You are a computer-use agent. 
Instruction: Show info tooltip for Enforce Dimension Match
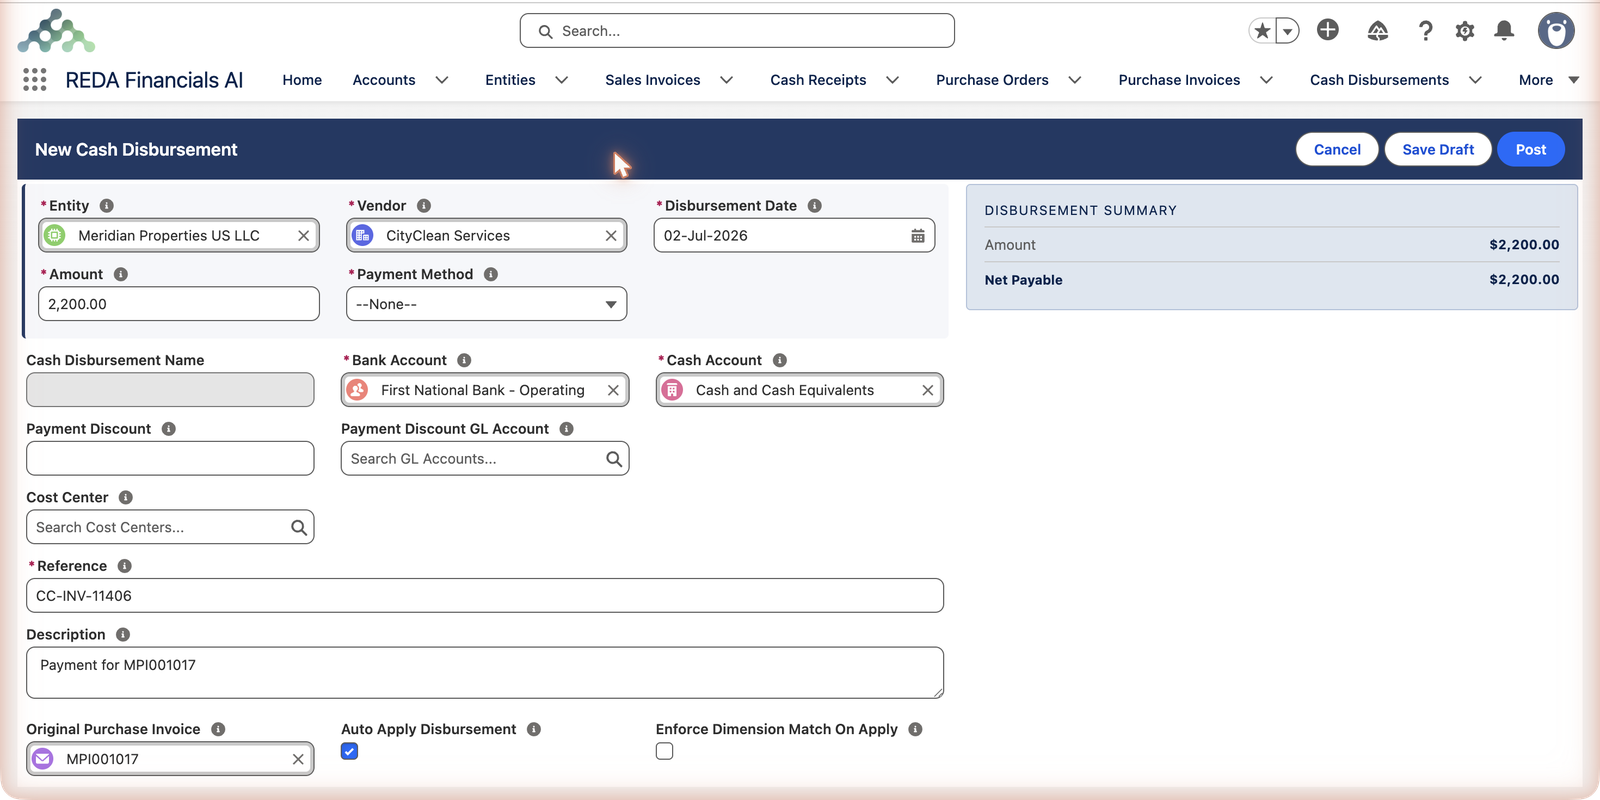[x=915, y=729]
